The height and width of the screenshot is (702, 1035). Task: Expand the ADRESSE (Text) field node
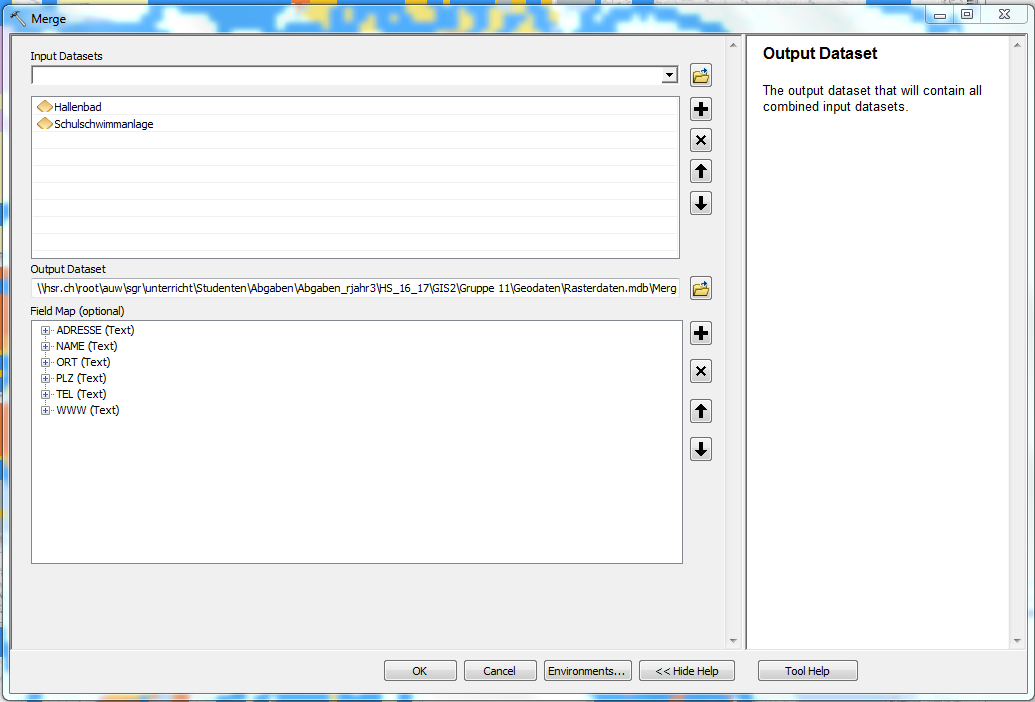pos(46,330)
